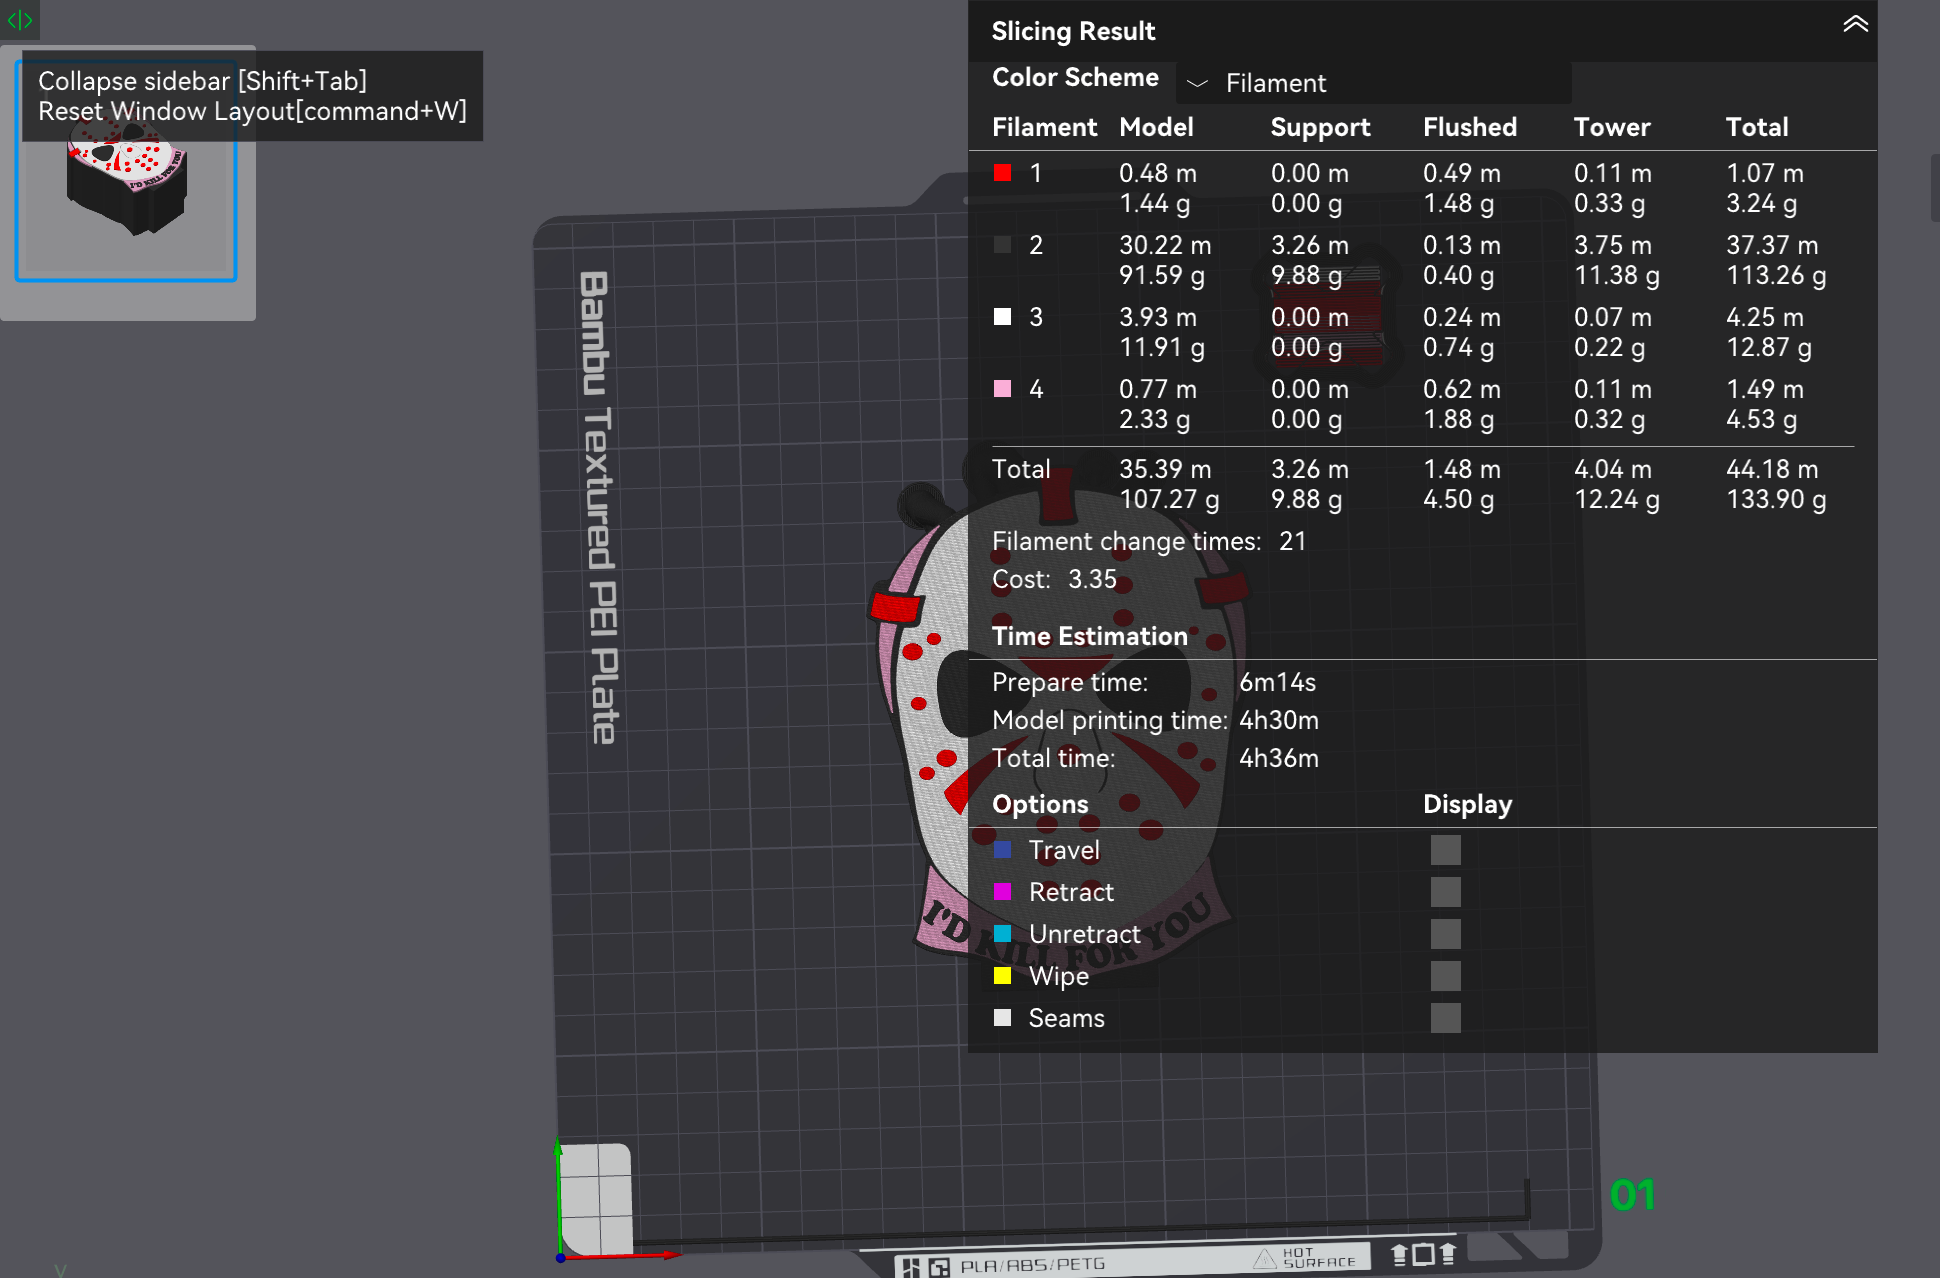1940x1278 pixels.
Task: Click the dark filament 2 color square
Action: [1002, 245]
